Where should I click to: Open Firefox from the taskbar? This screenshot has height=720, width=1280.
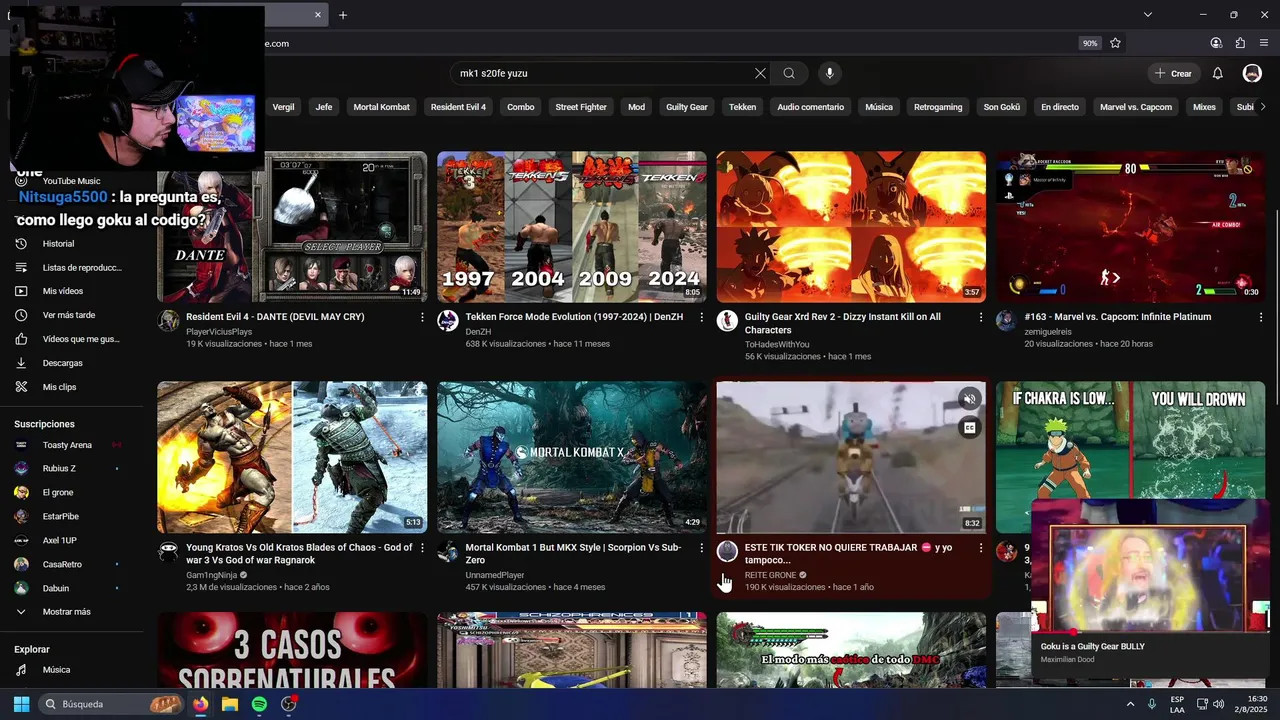tap(201, 704)
